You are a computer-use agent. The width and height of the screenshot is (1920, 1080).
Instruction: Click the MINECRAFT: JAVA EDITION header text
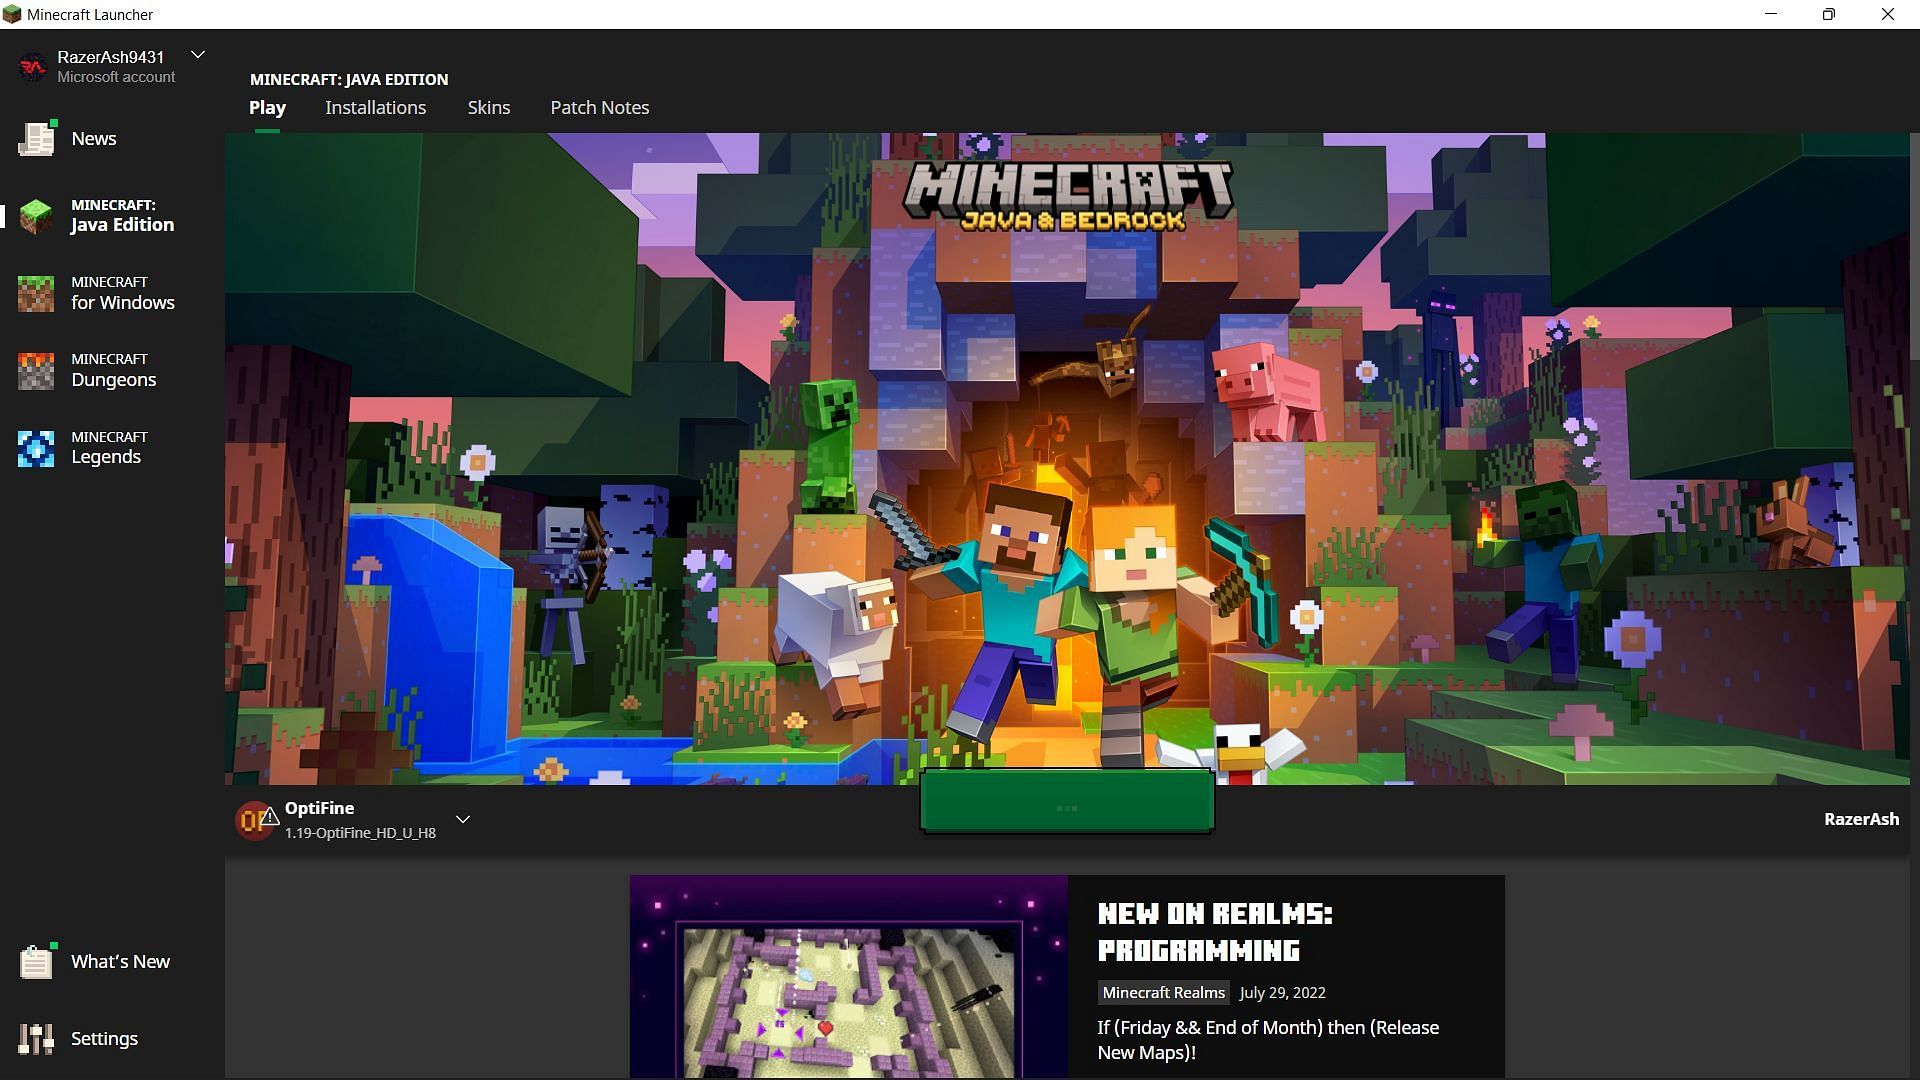point(349,79)
